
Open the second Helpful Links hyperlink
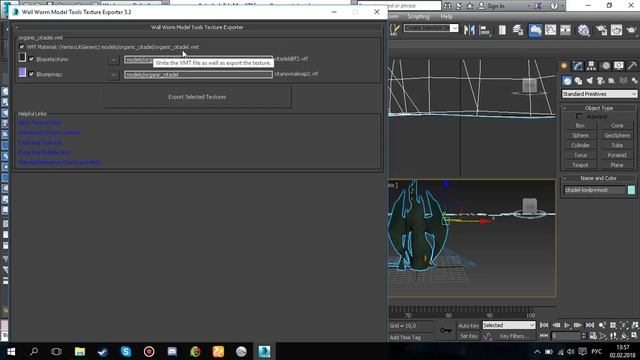[x=49, y=133]
